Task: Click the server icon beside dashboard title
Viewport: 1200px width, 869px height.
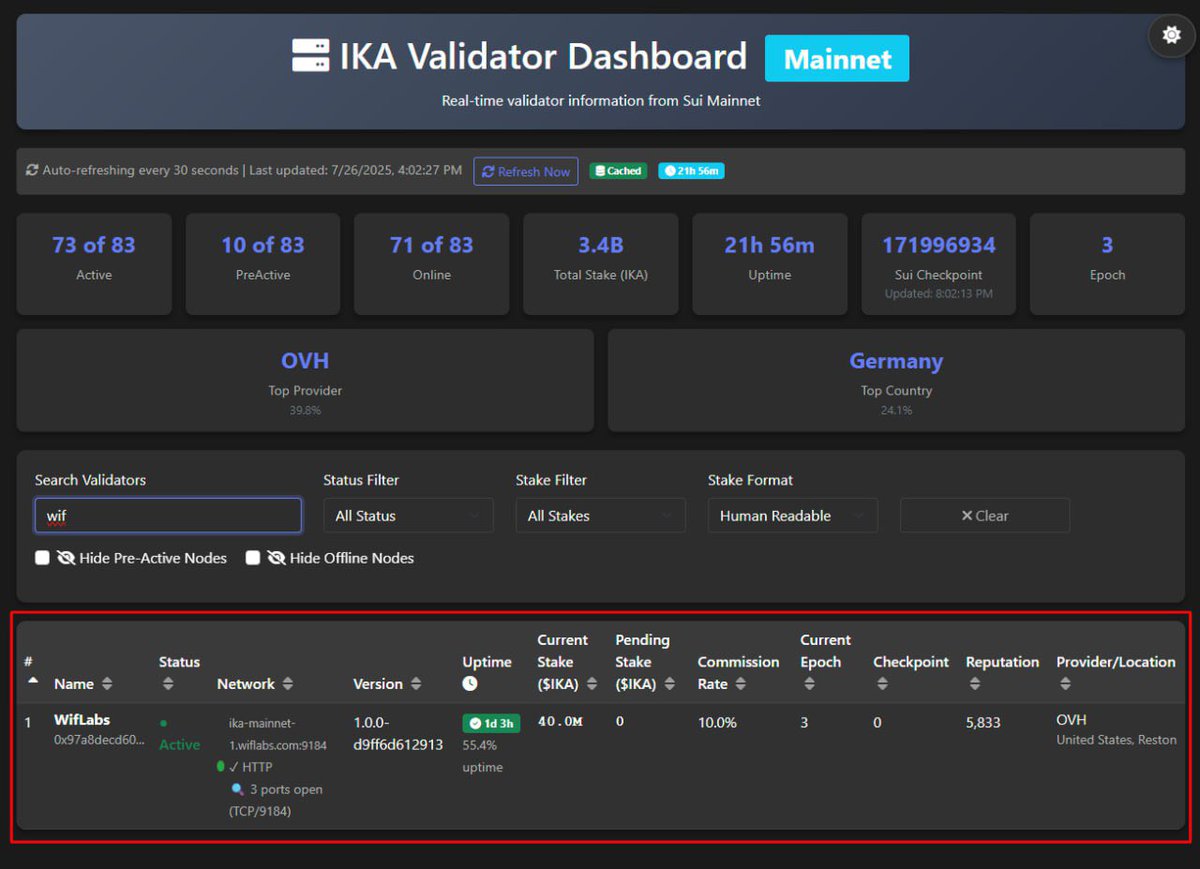Action: tap(310, 56)
